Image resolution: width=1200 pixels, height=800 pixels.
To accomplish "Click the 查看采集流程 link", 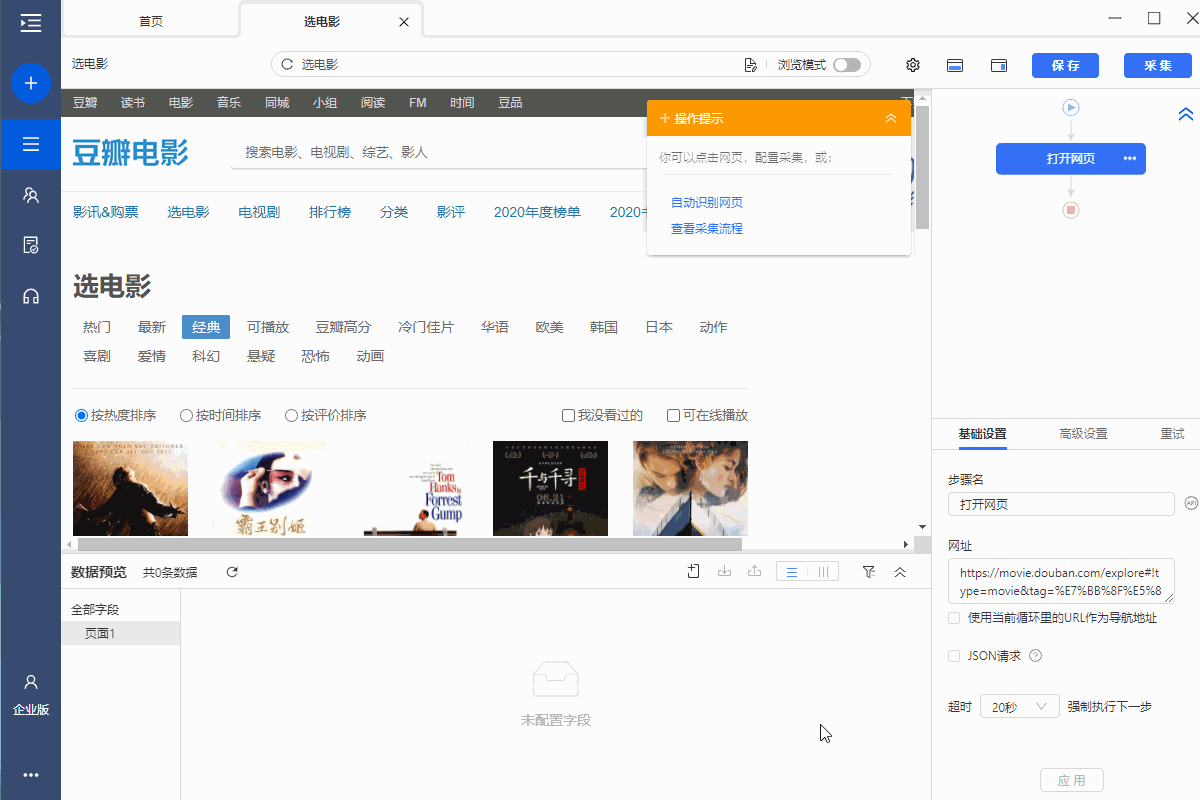I will coord(707,229).
